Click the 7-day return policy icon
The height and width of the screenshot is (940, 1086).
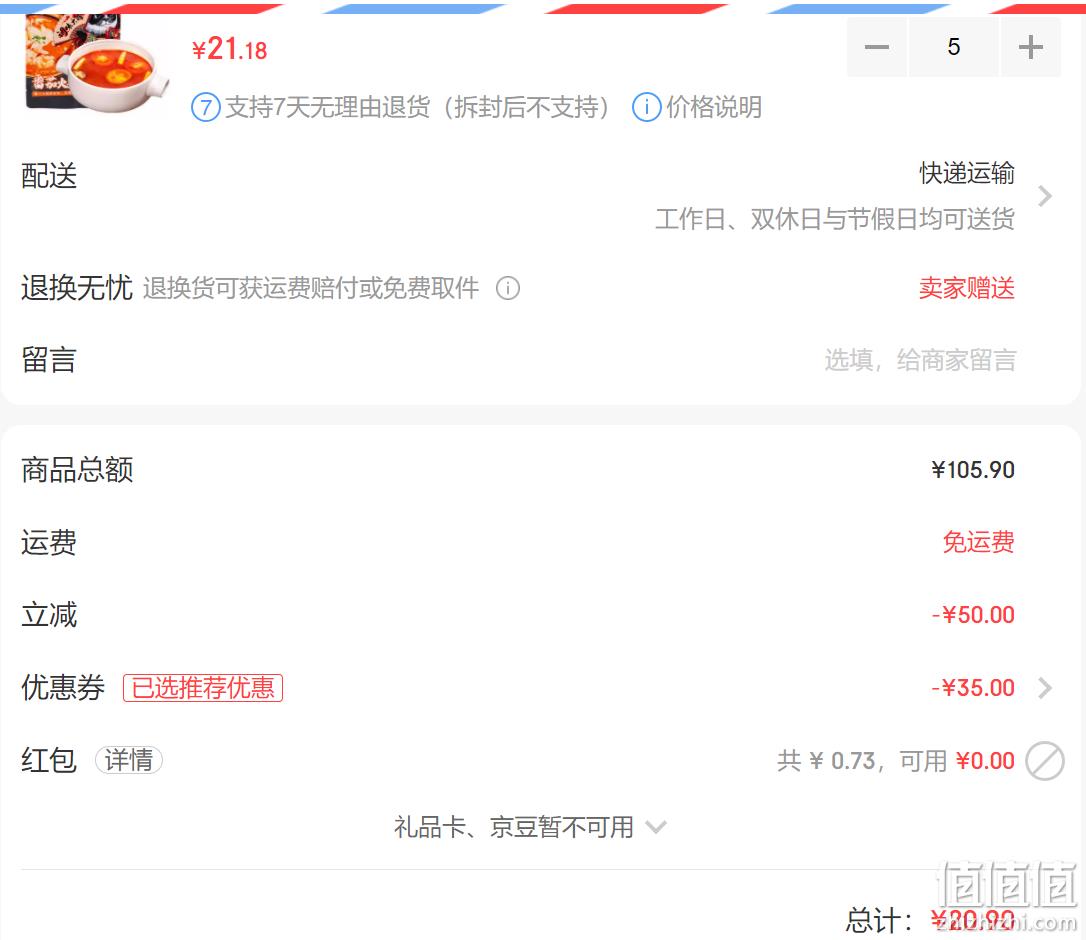click(206, 107)
